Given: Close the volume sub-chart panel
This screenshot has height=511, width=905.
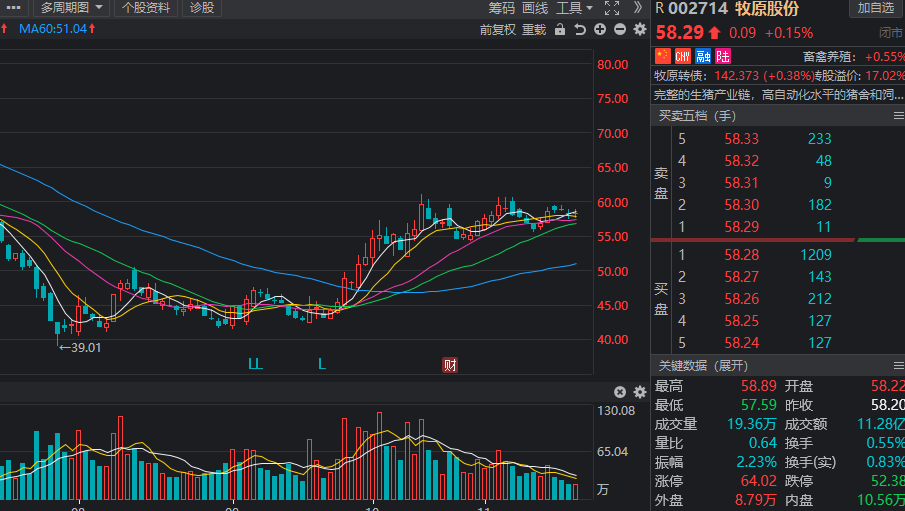Looking at the screenshot, I should tap(620, 392).
